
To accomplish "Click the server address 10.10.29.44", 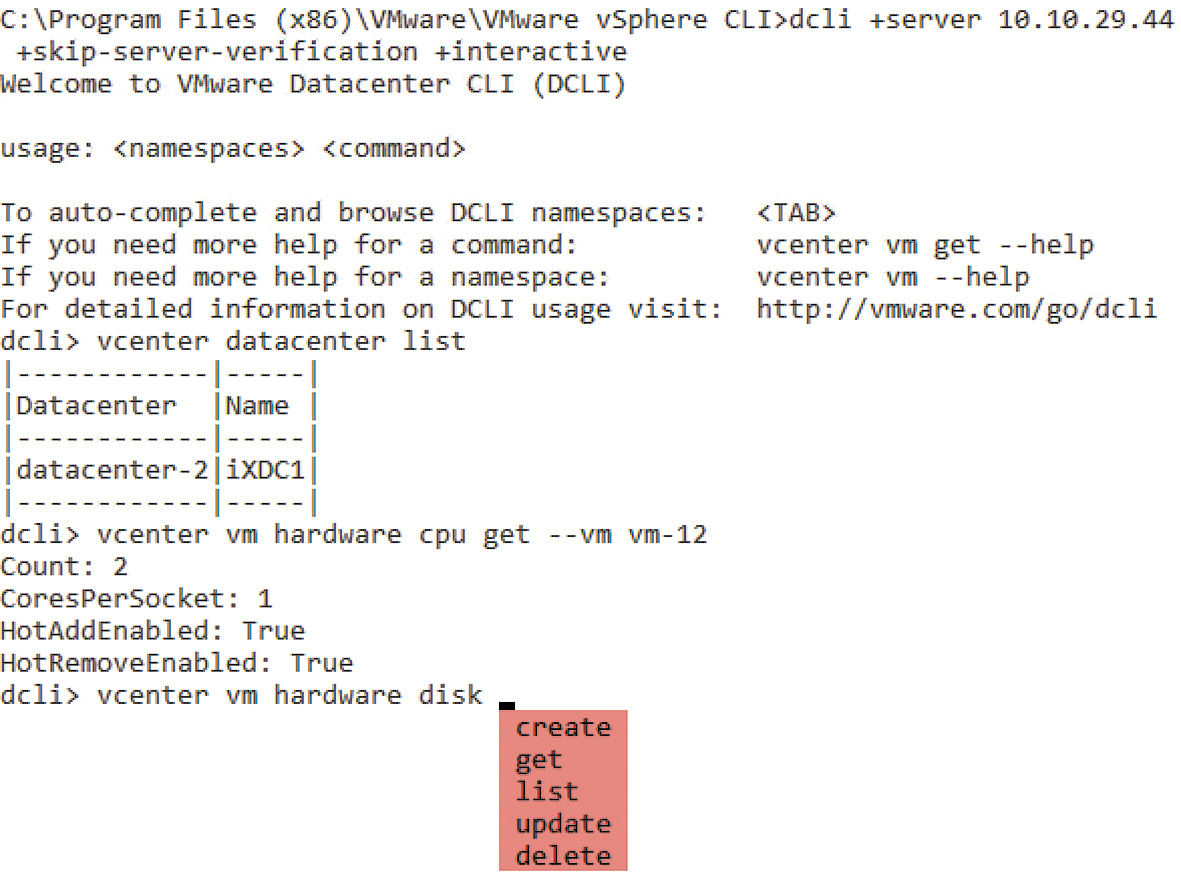I will pyautogui.click(x=1085, y=21).
